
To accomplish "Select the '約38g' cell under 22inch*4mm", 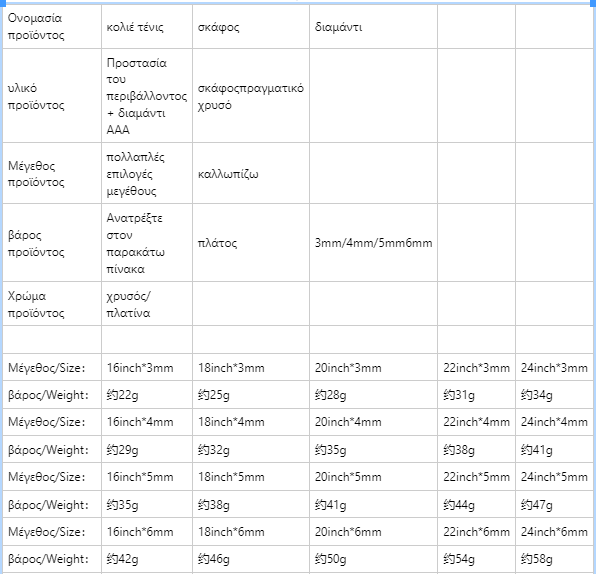I will (476, 450).
